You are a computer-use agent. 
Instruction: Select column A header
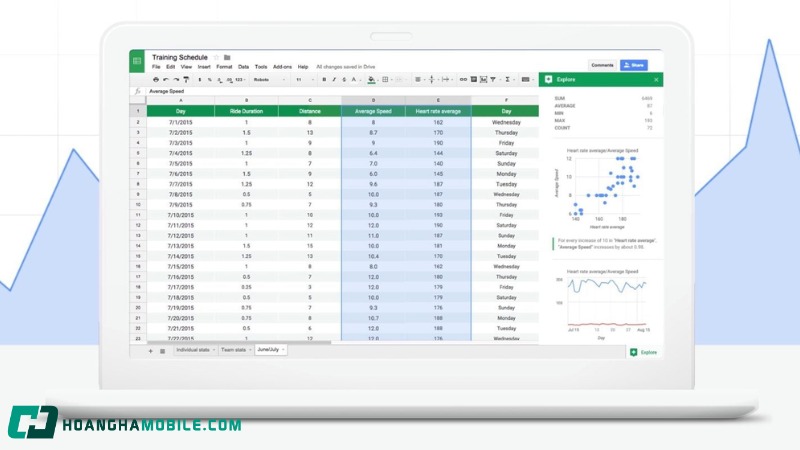(181, 100)
